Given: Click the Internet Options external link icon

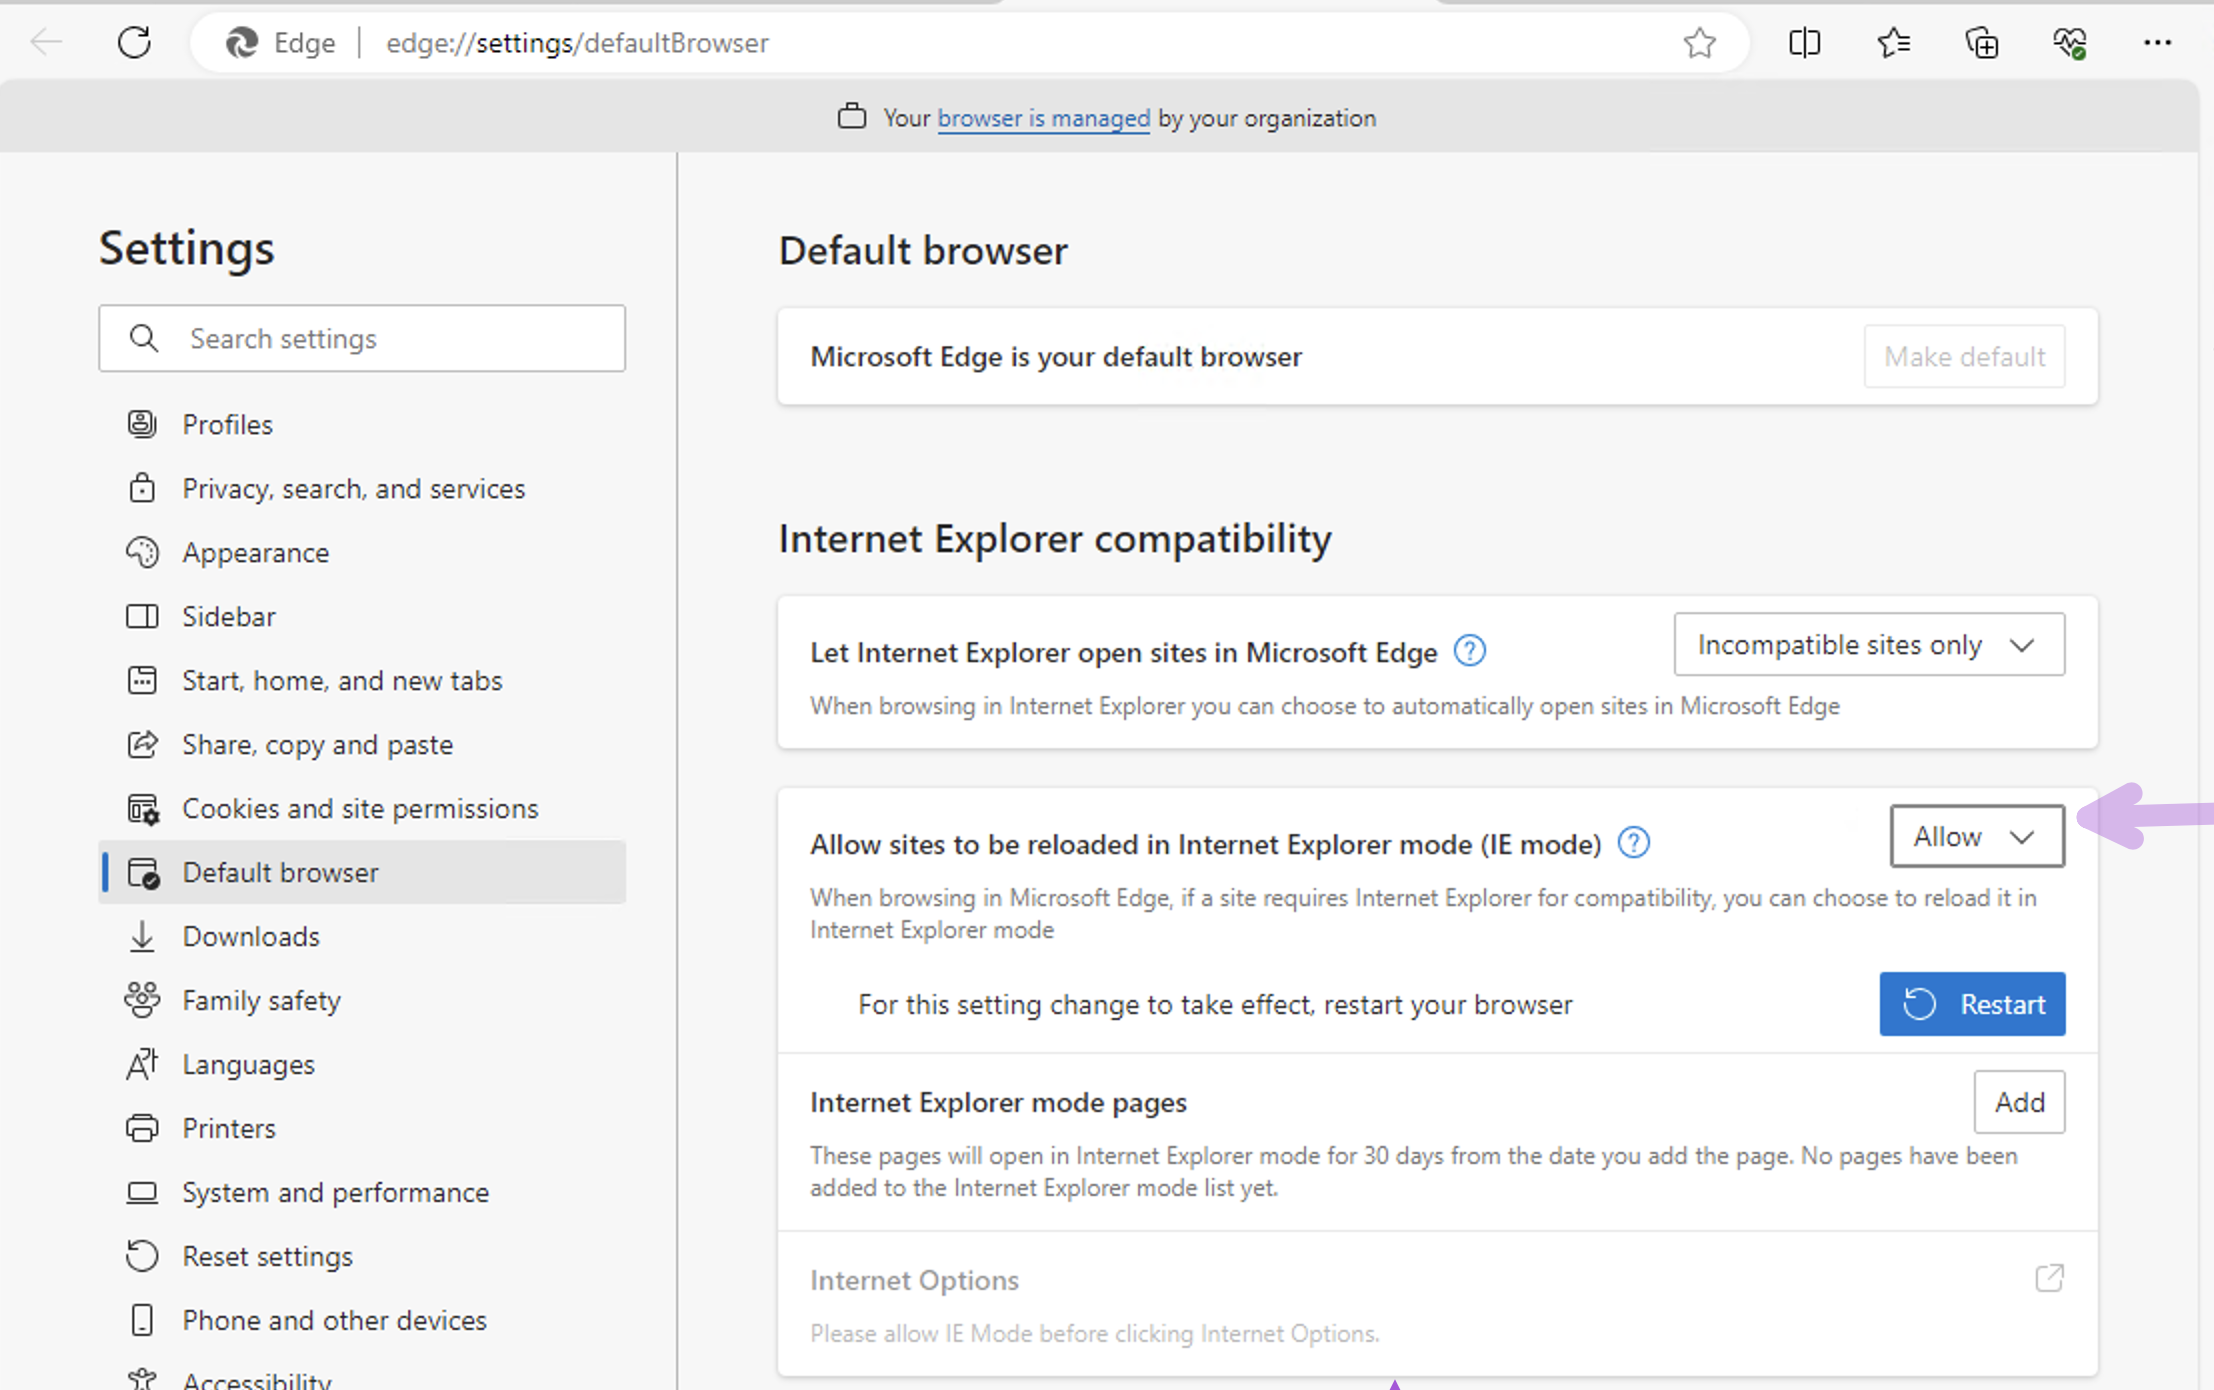Looking at the screenshot, I should pyautogui.click(x=2049, y=1278).
